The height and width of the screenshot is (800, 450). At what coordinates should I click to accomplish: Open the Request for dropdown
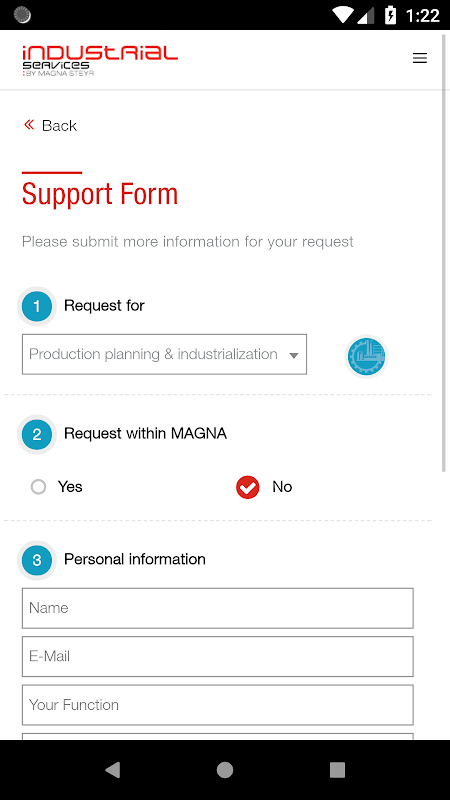(x=164, y=354)
